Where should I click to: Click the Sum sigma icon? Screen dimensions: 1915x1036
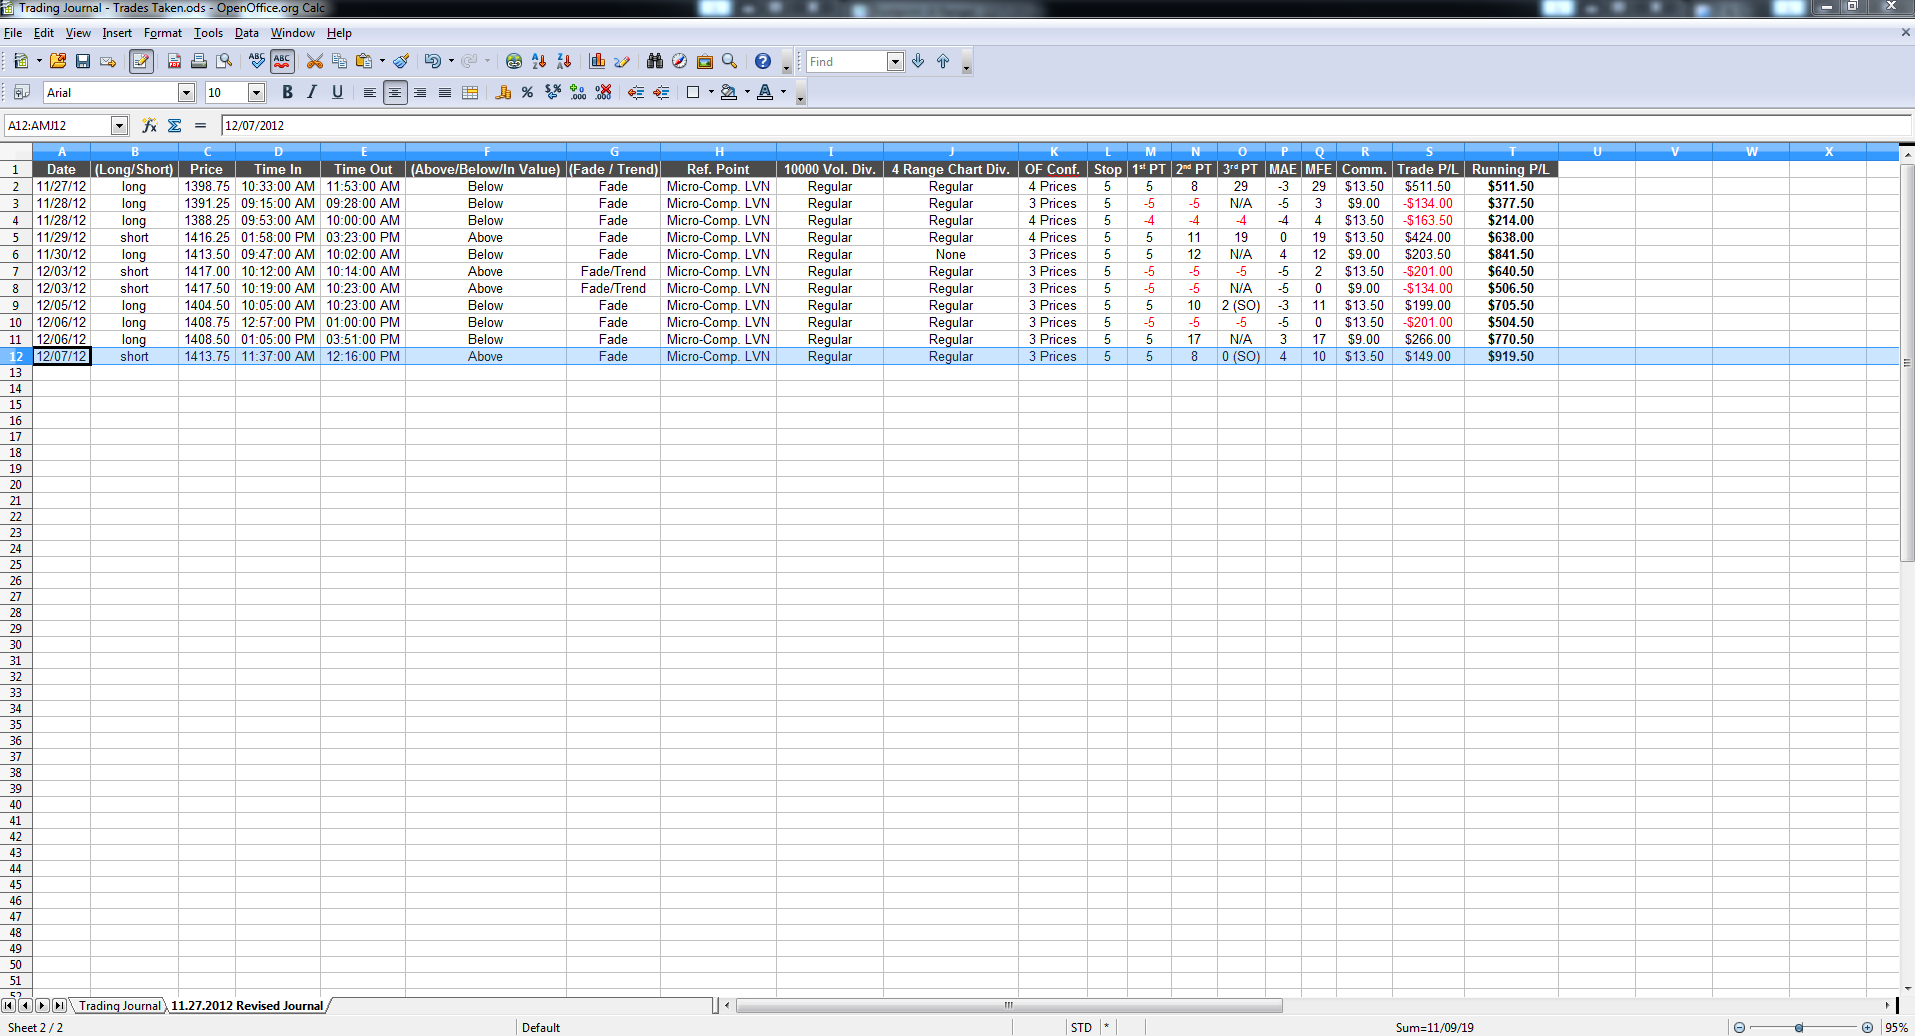point(175,125)
